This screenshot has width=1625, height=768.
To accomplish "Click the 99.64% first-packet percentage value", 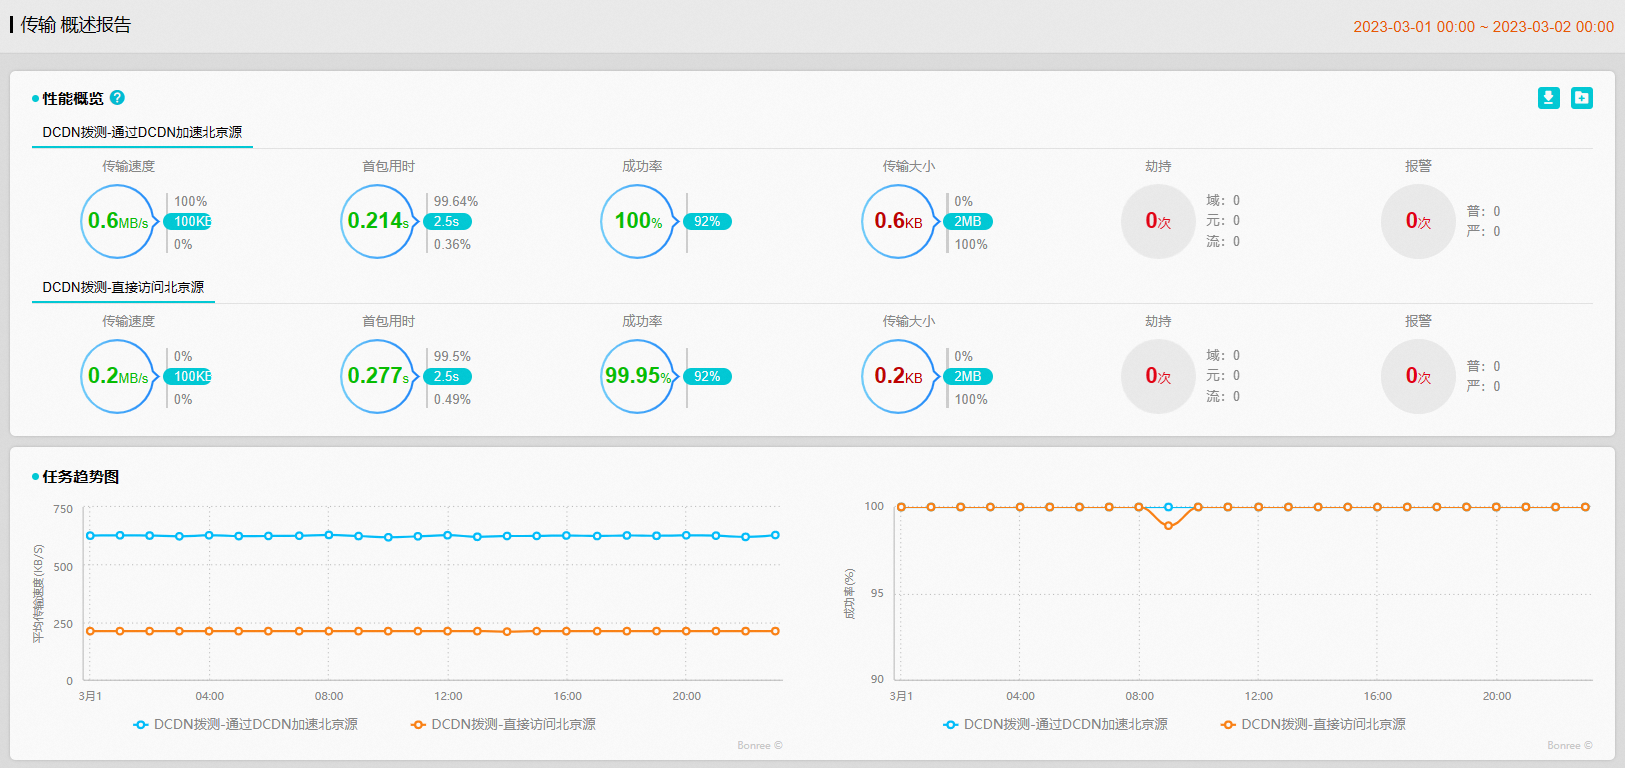I will pyautogui.click(x=456, y=201).
